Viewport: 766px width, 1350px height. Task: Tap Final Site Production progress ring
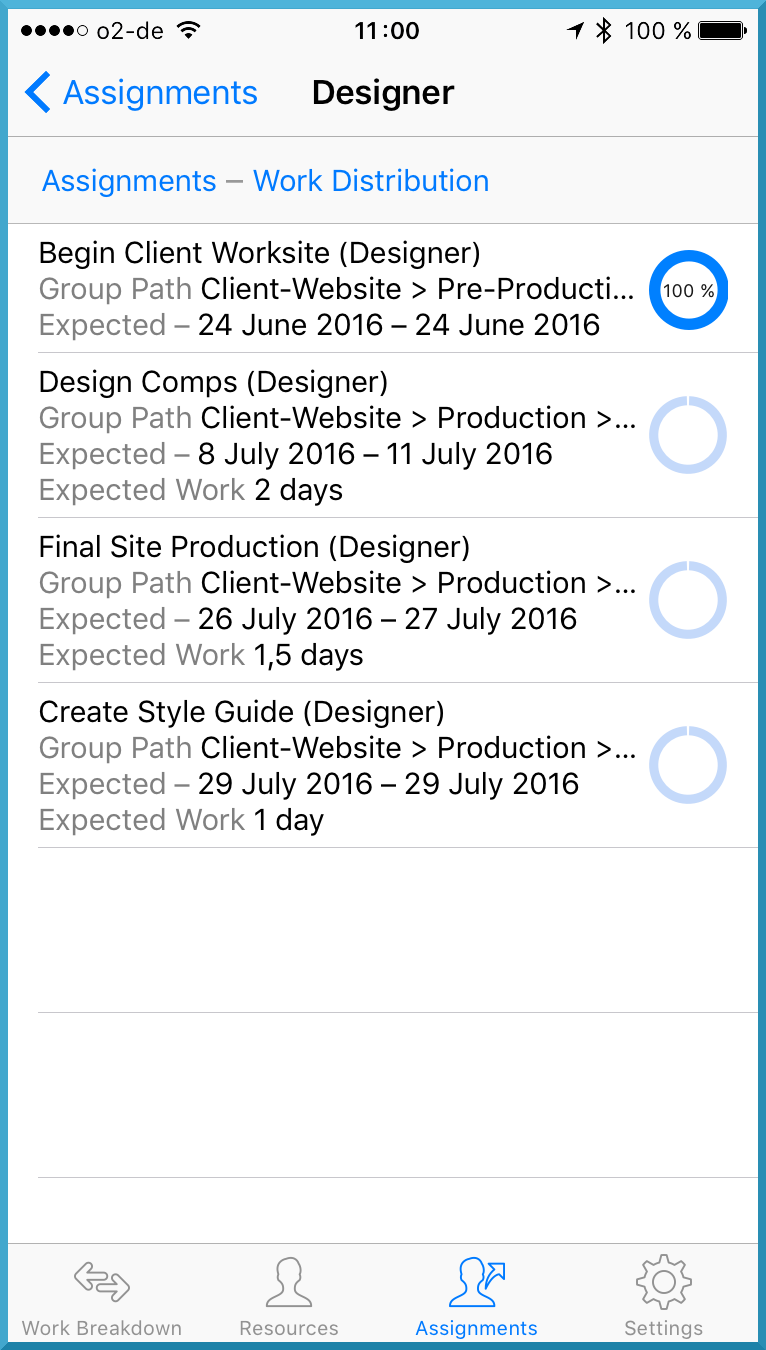click(x=688, y=600)
